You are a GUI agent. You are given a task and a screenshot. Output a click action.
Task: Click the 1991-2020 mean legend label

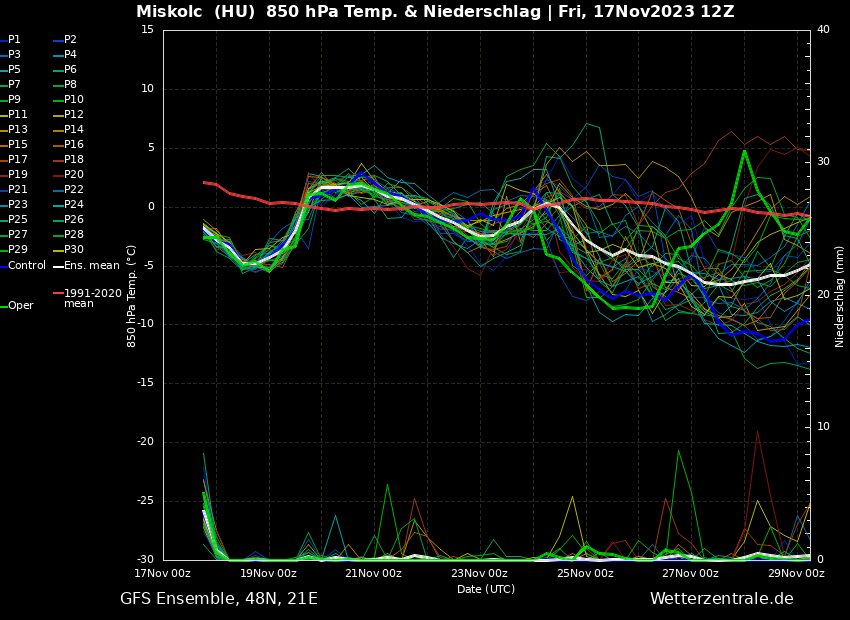[x=92, y=298]
